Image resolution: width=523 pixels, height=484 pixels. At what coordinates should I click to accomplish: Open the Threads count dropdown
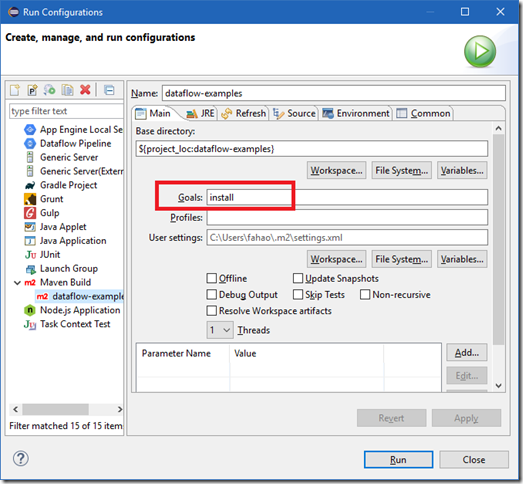coord(220,330)
